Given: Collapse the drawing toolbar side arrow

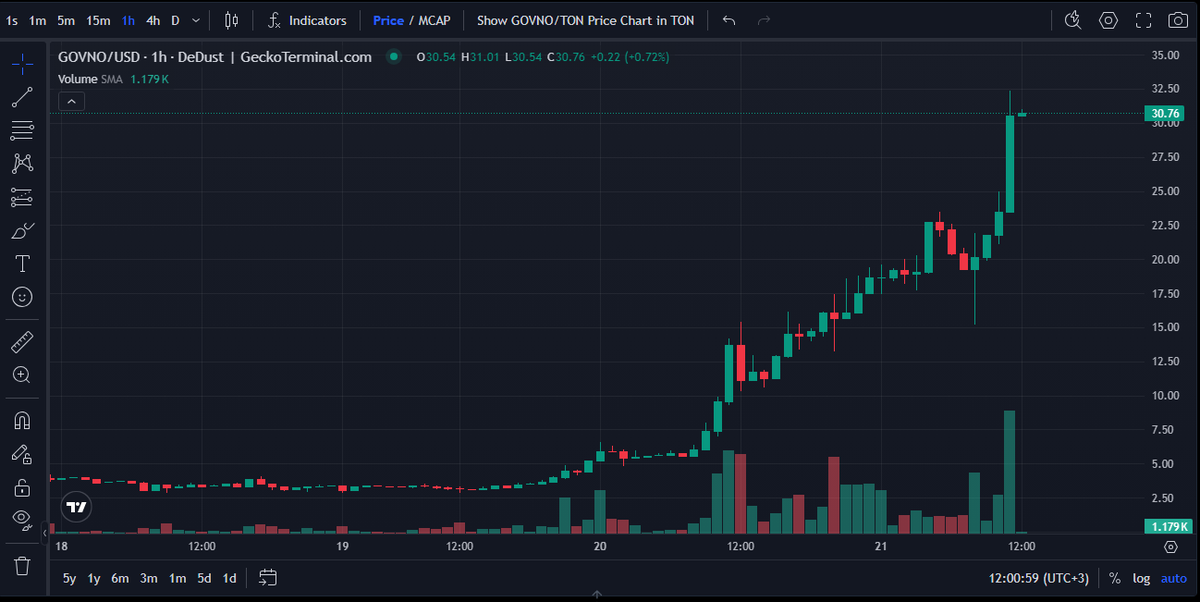Looking at the screenshot, I should (x=44, y=535).
